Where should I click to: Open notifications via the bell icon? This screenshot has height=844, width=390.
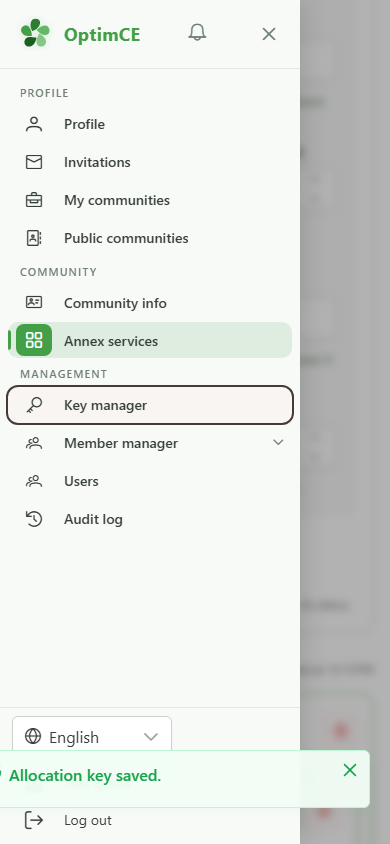coord(197,33)
